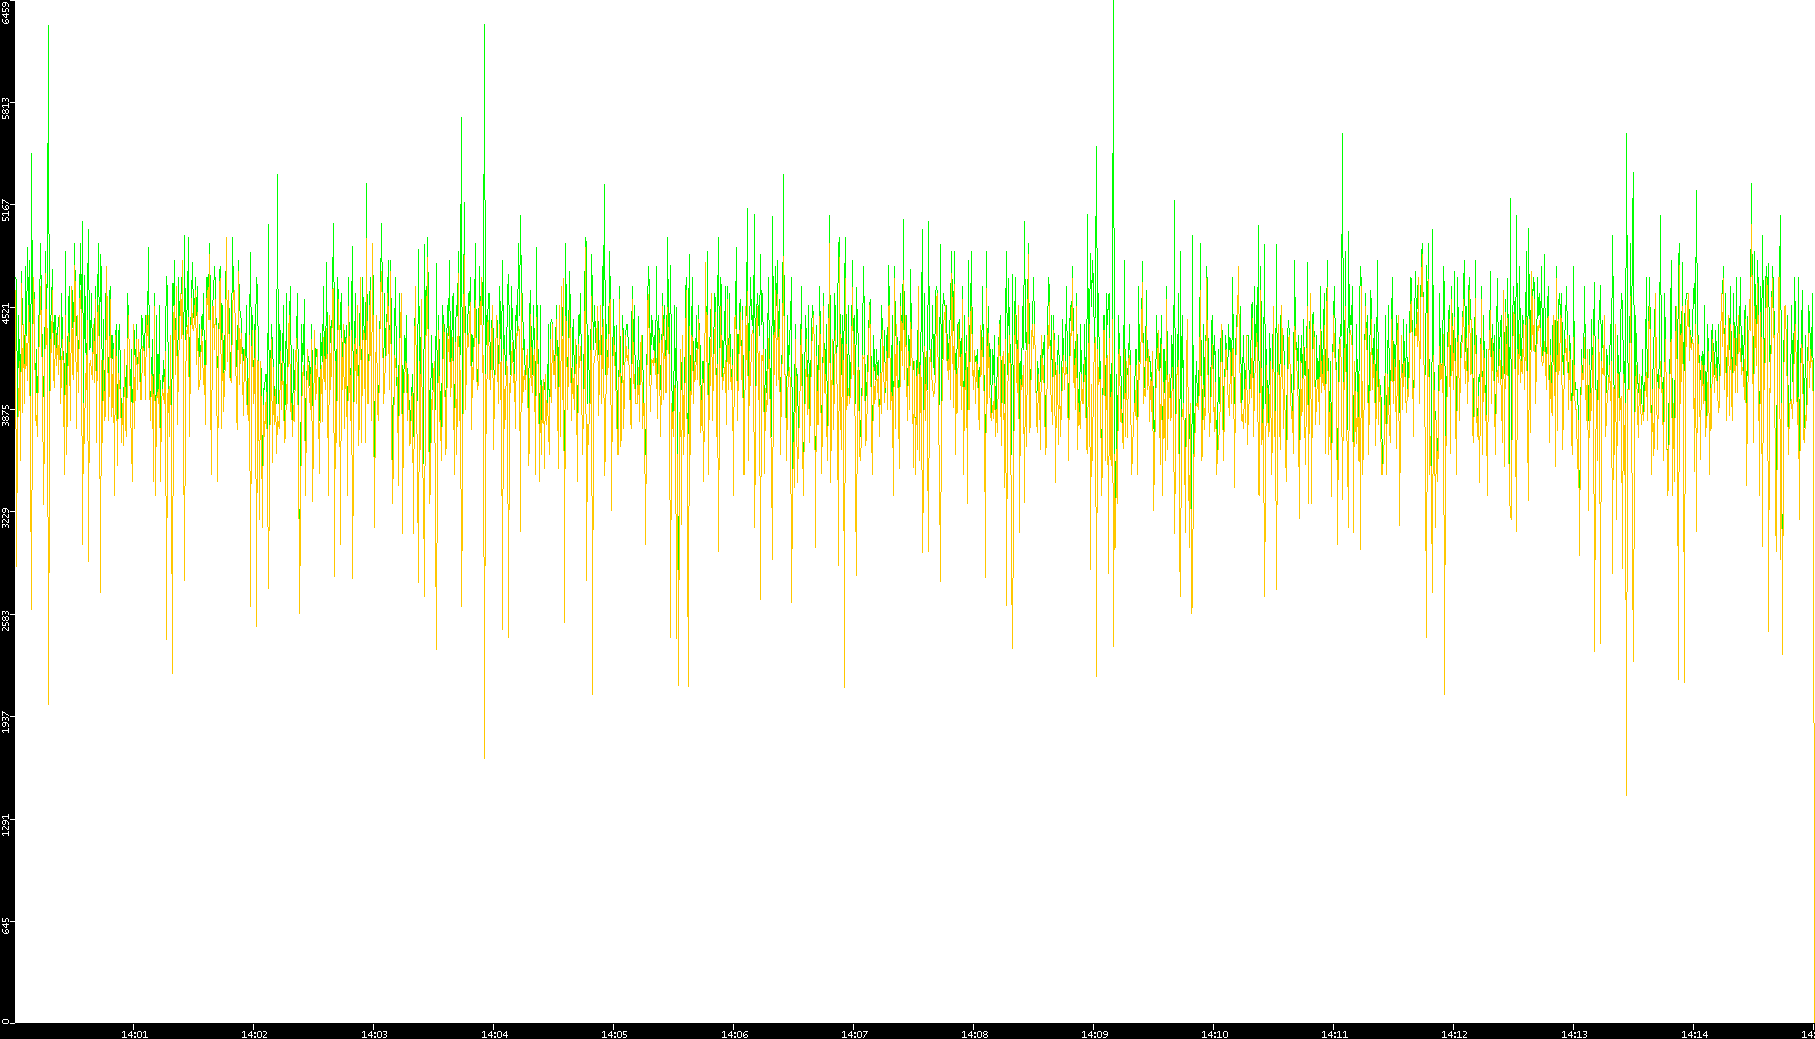1815x1039 pixels.
Task: Select the 14:06 time axis label
Action: point(734,1034)
